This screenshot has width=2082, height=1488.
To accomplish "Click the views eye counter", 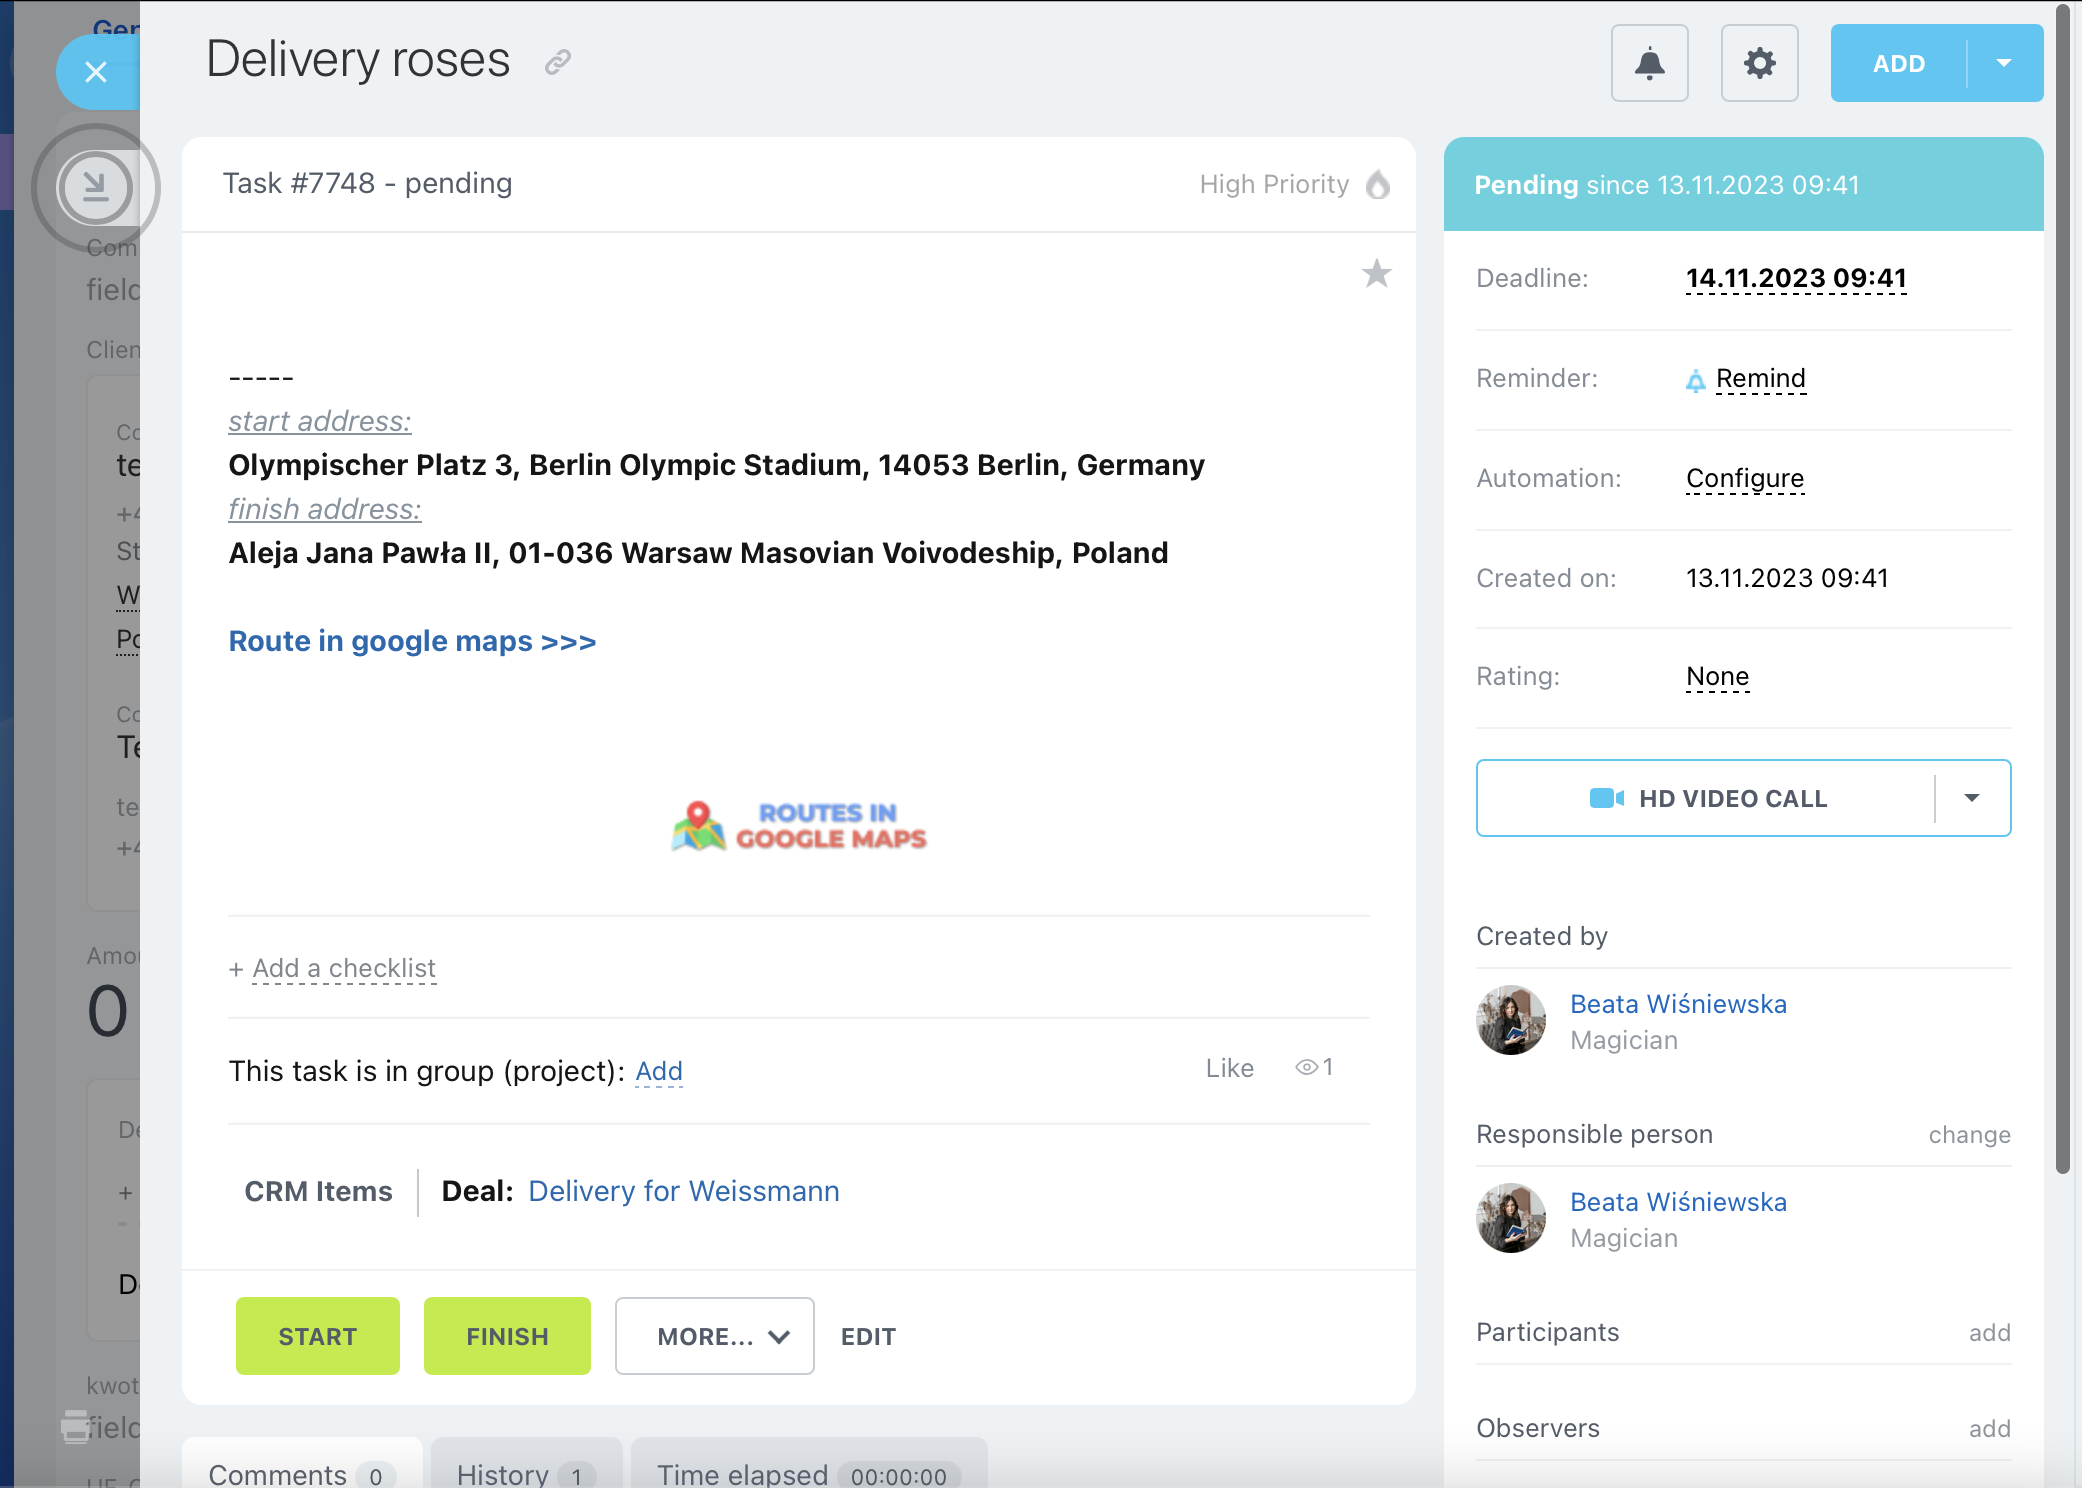I will (1313, 1068).
